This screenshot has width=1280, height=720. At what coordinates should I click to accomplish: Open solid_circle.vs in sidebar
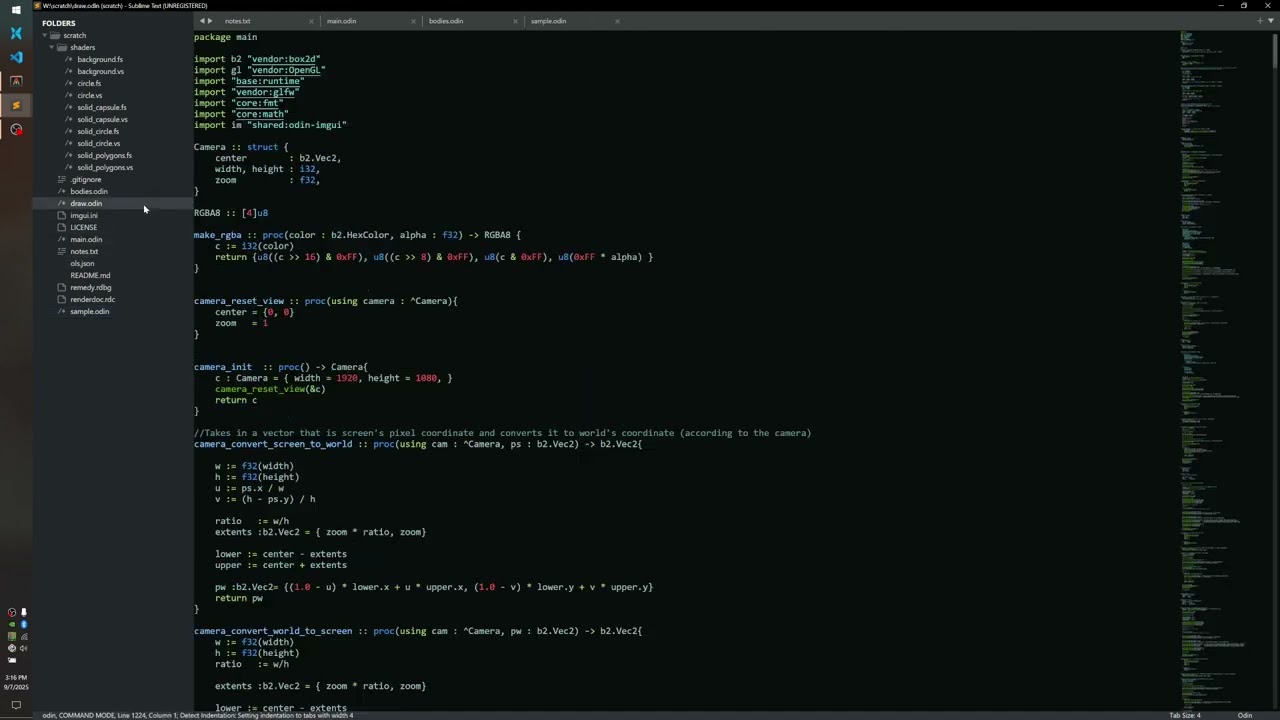pos(98,143)
